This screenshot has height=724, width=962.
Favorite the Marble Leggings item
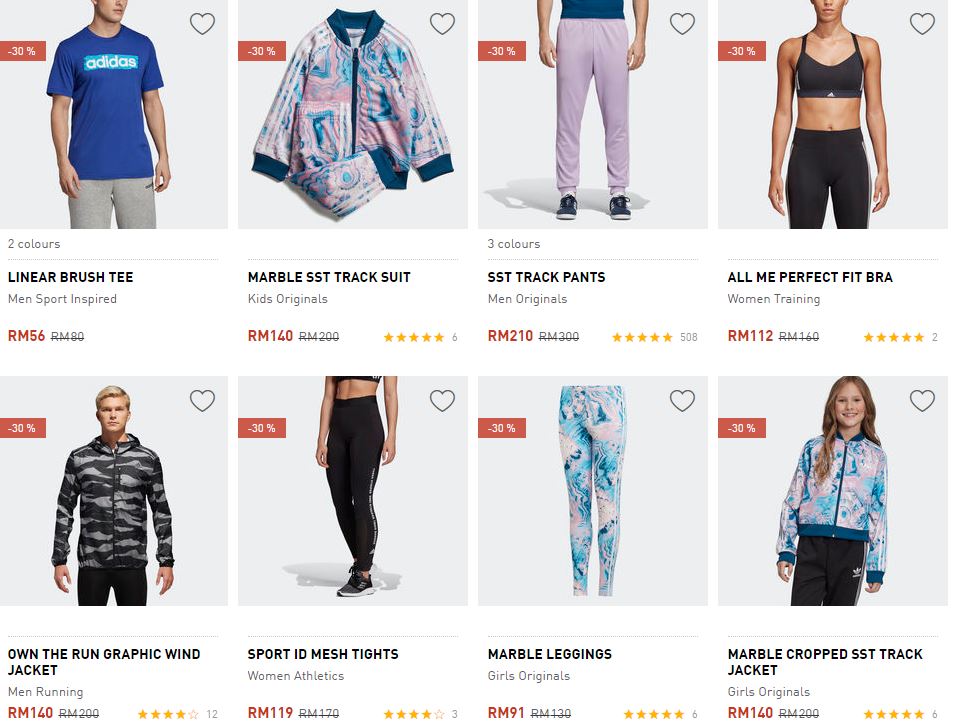682,401
